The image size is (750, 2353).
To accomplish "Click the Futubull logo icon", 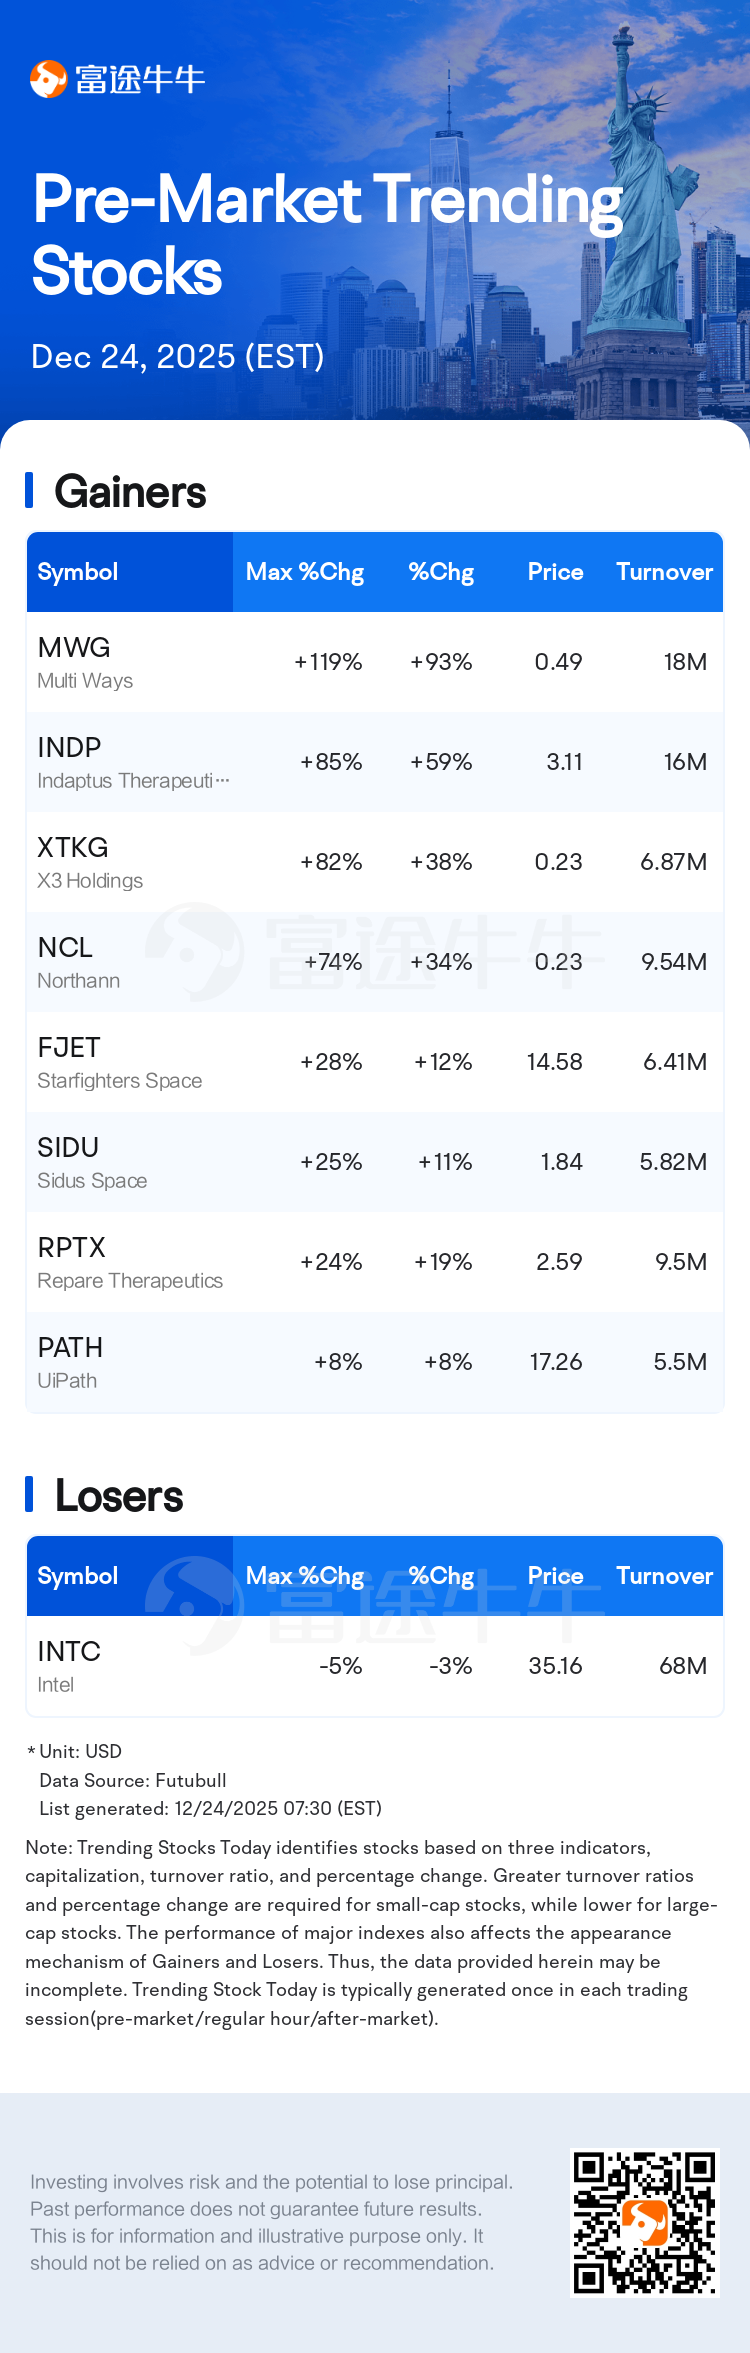I will click(48, 79).
